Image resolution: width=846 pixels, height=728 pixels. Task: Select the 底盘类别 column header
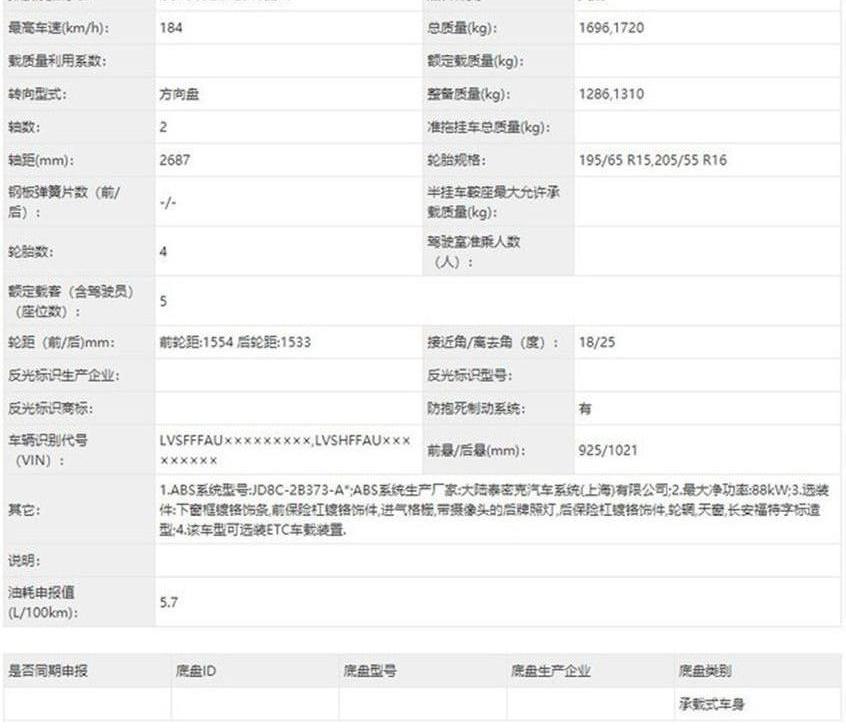(x=705, y=671)
